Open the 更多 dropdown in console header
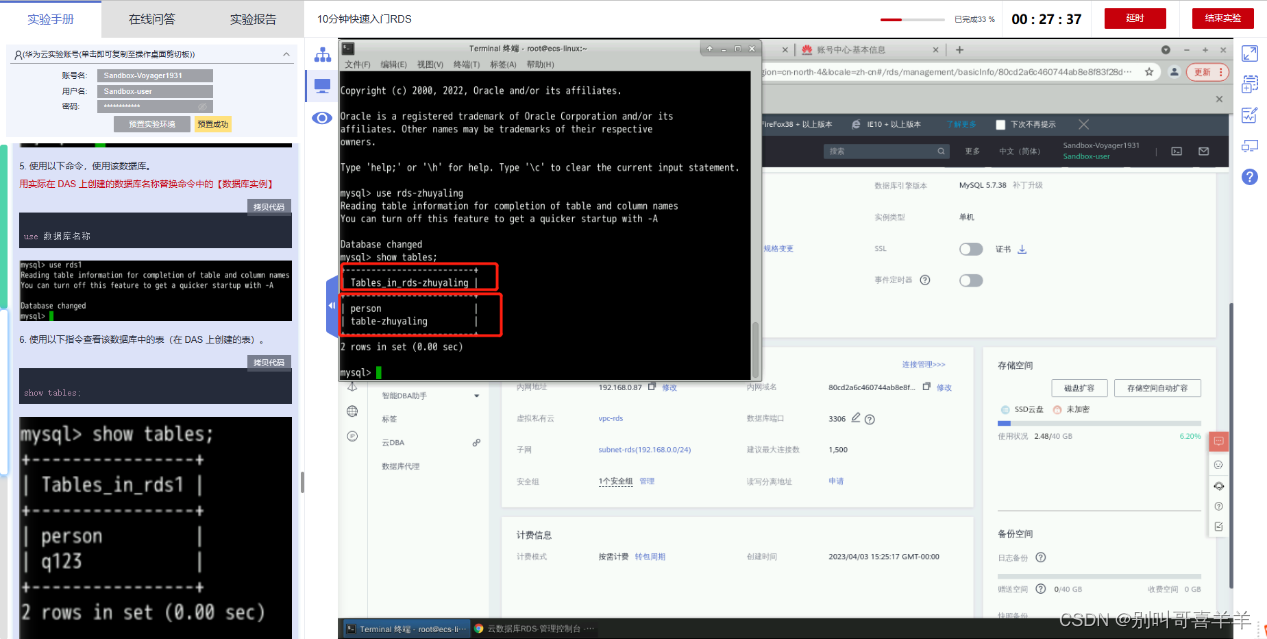Screen dimensions: 1267x639 coord(972,151)
